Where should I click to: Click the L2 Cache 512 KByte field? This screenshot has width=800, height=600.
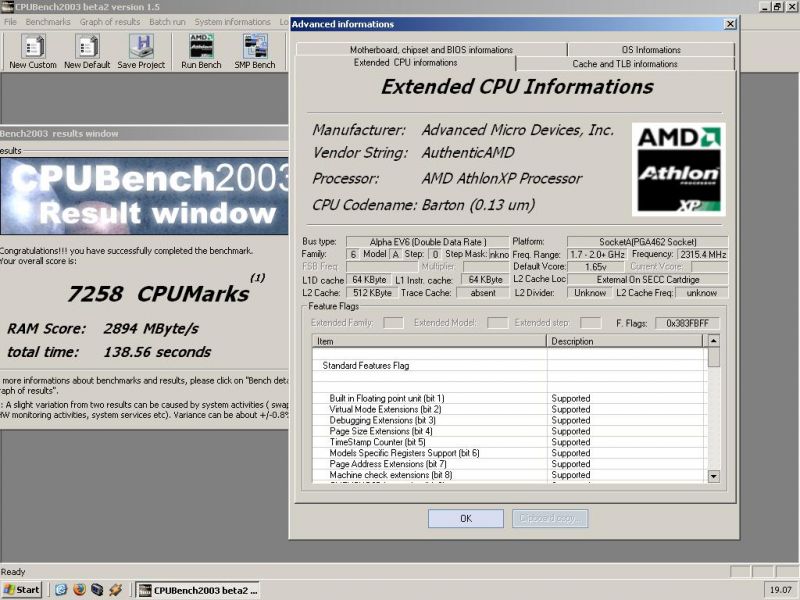pyautogui.click(x=372, y=293)
